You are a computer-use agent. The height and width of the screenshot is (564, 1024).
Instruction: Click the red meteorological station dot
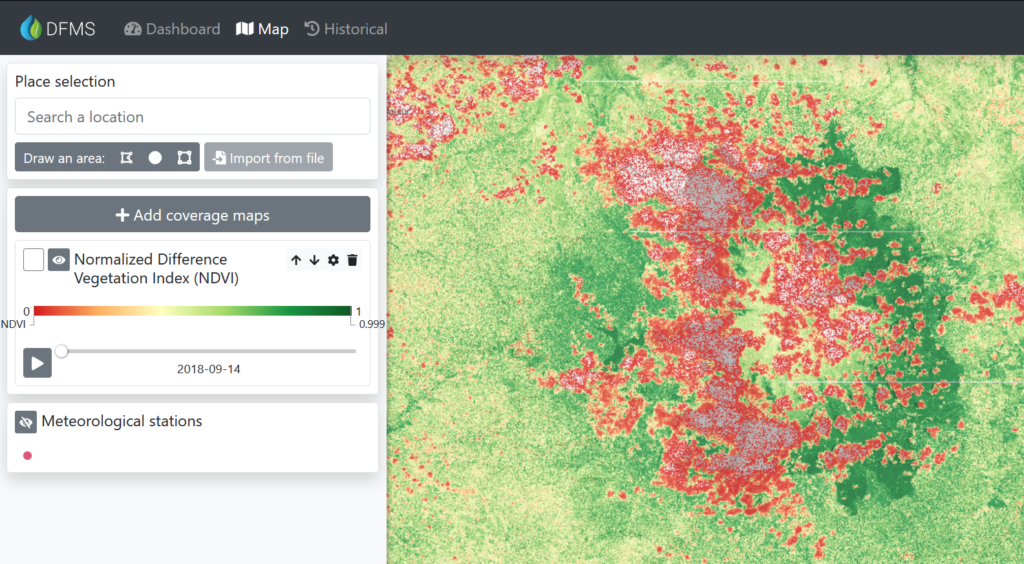[x=27, y=456]
